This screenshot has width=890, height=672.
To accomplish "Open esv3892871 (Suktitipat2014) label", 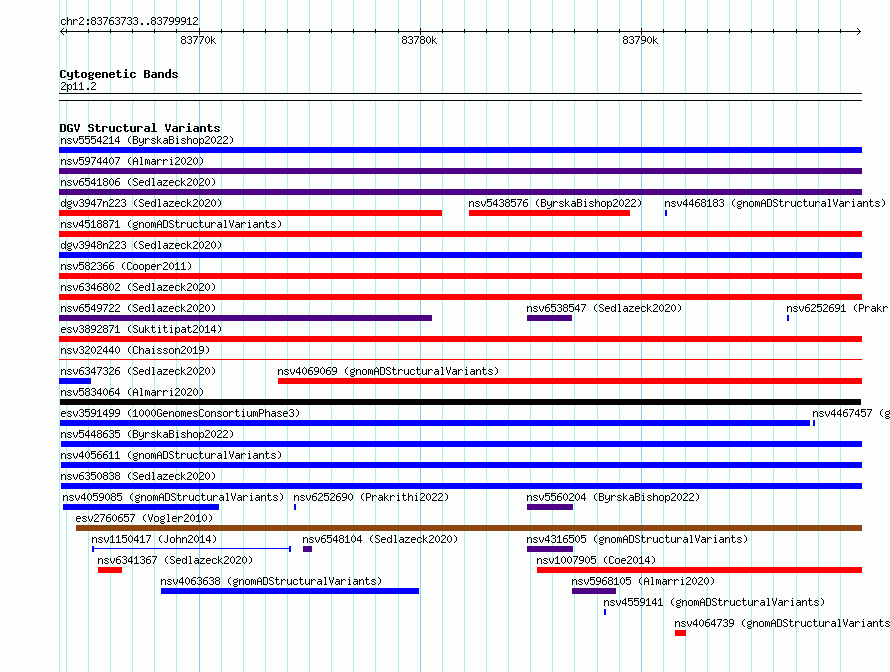I will tap(141, 329).
